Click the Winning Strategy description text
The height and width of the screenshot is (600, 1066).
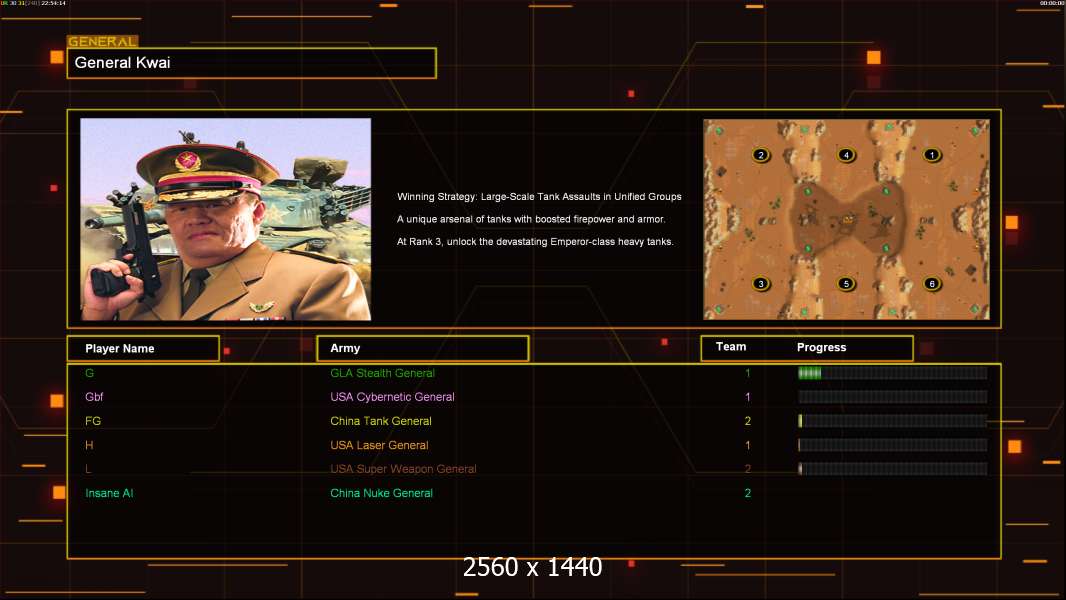point(539,197)
